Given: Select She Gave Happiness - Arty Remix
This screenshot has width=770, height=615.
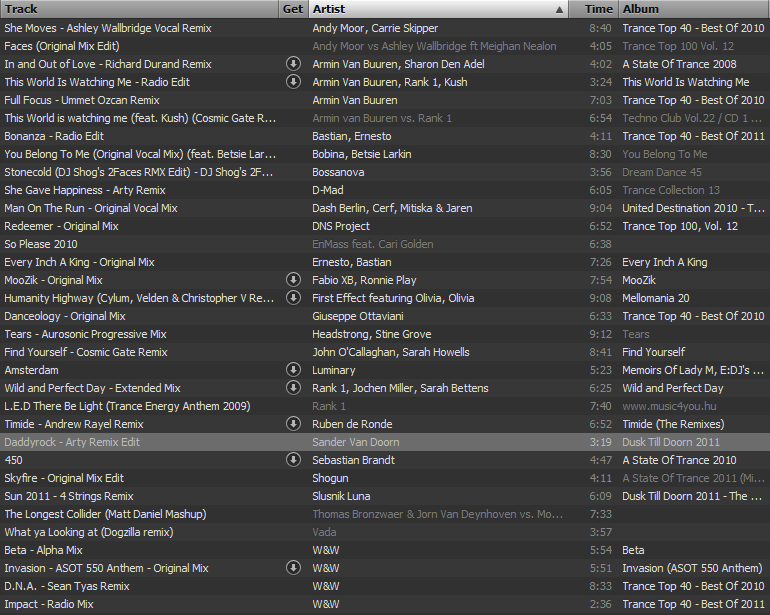Looking at the screenshot, I should 85,190.
